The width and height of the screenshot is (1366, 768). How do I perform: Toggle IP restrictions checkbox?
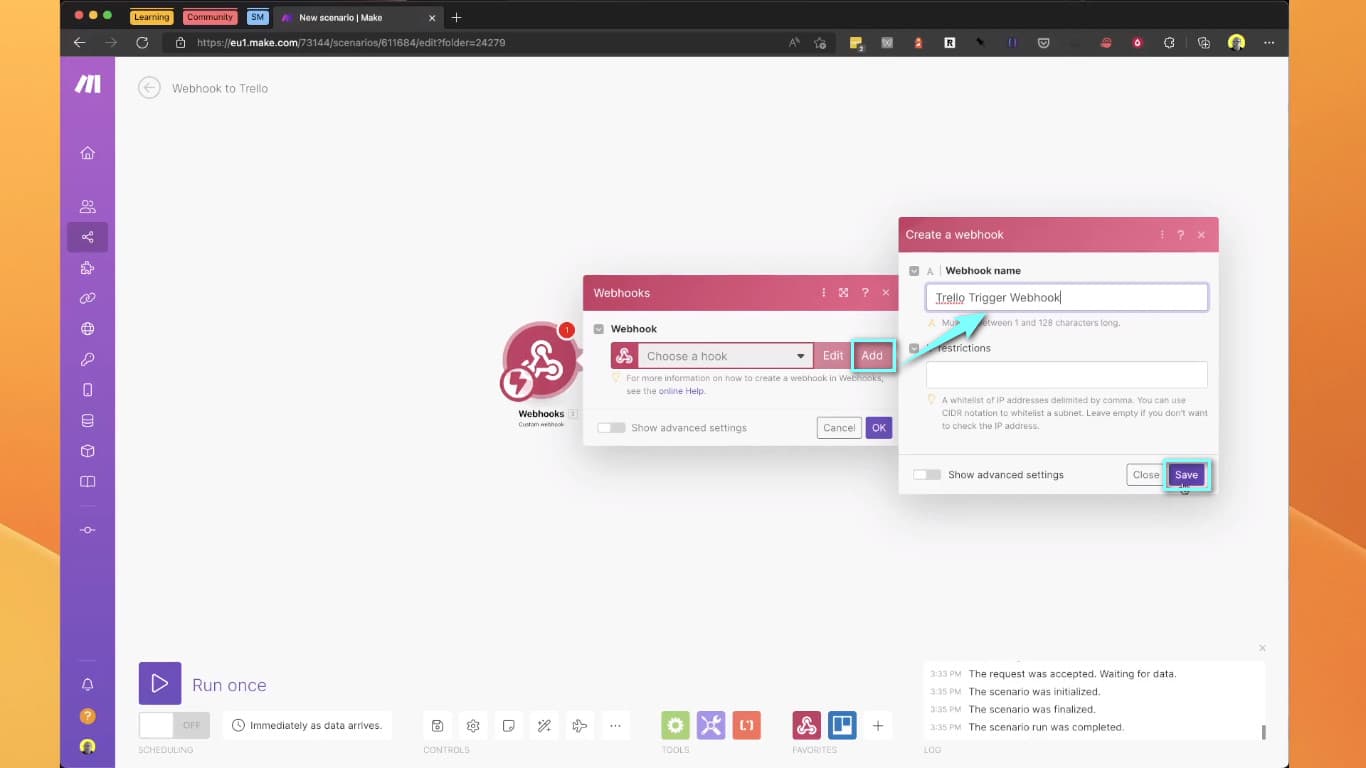914,348
